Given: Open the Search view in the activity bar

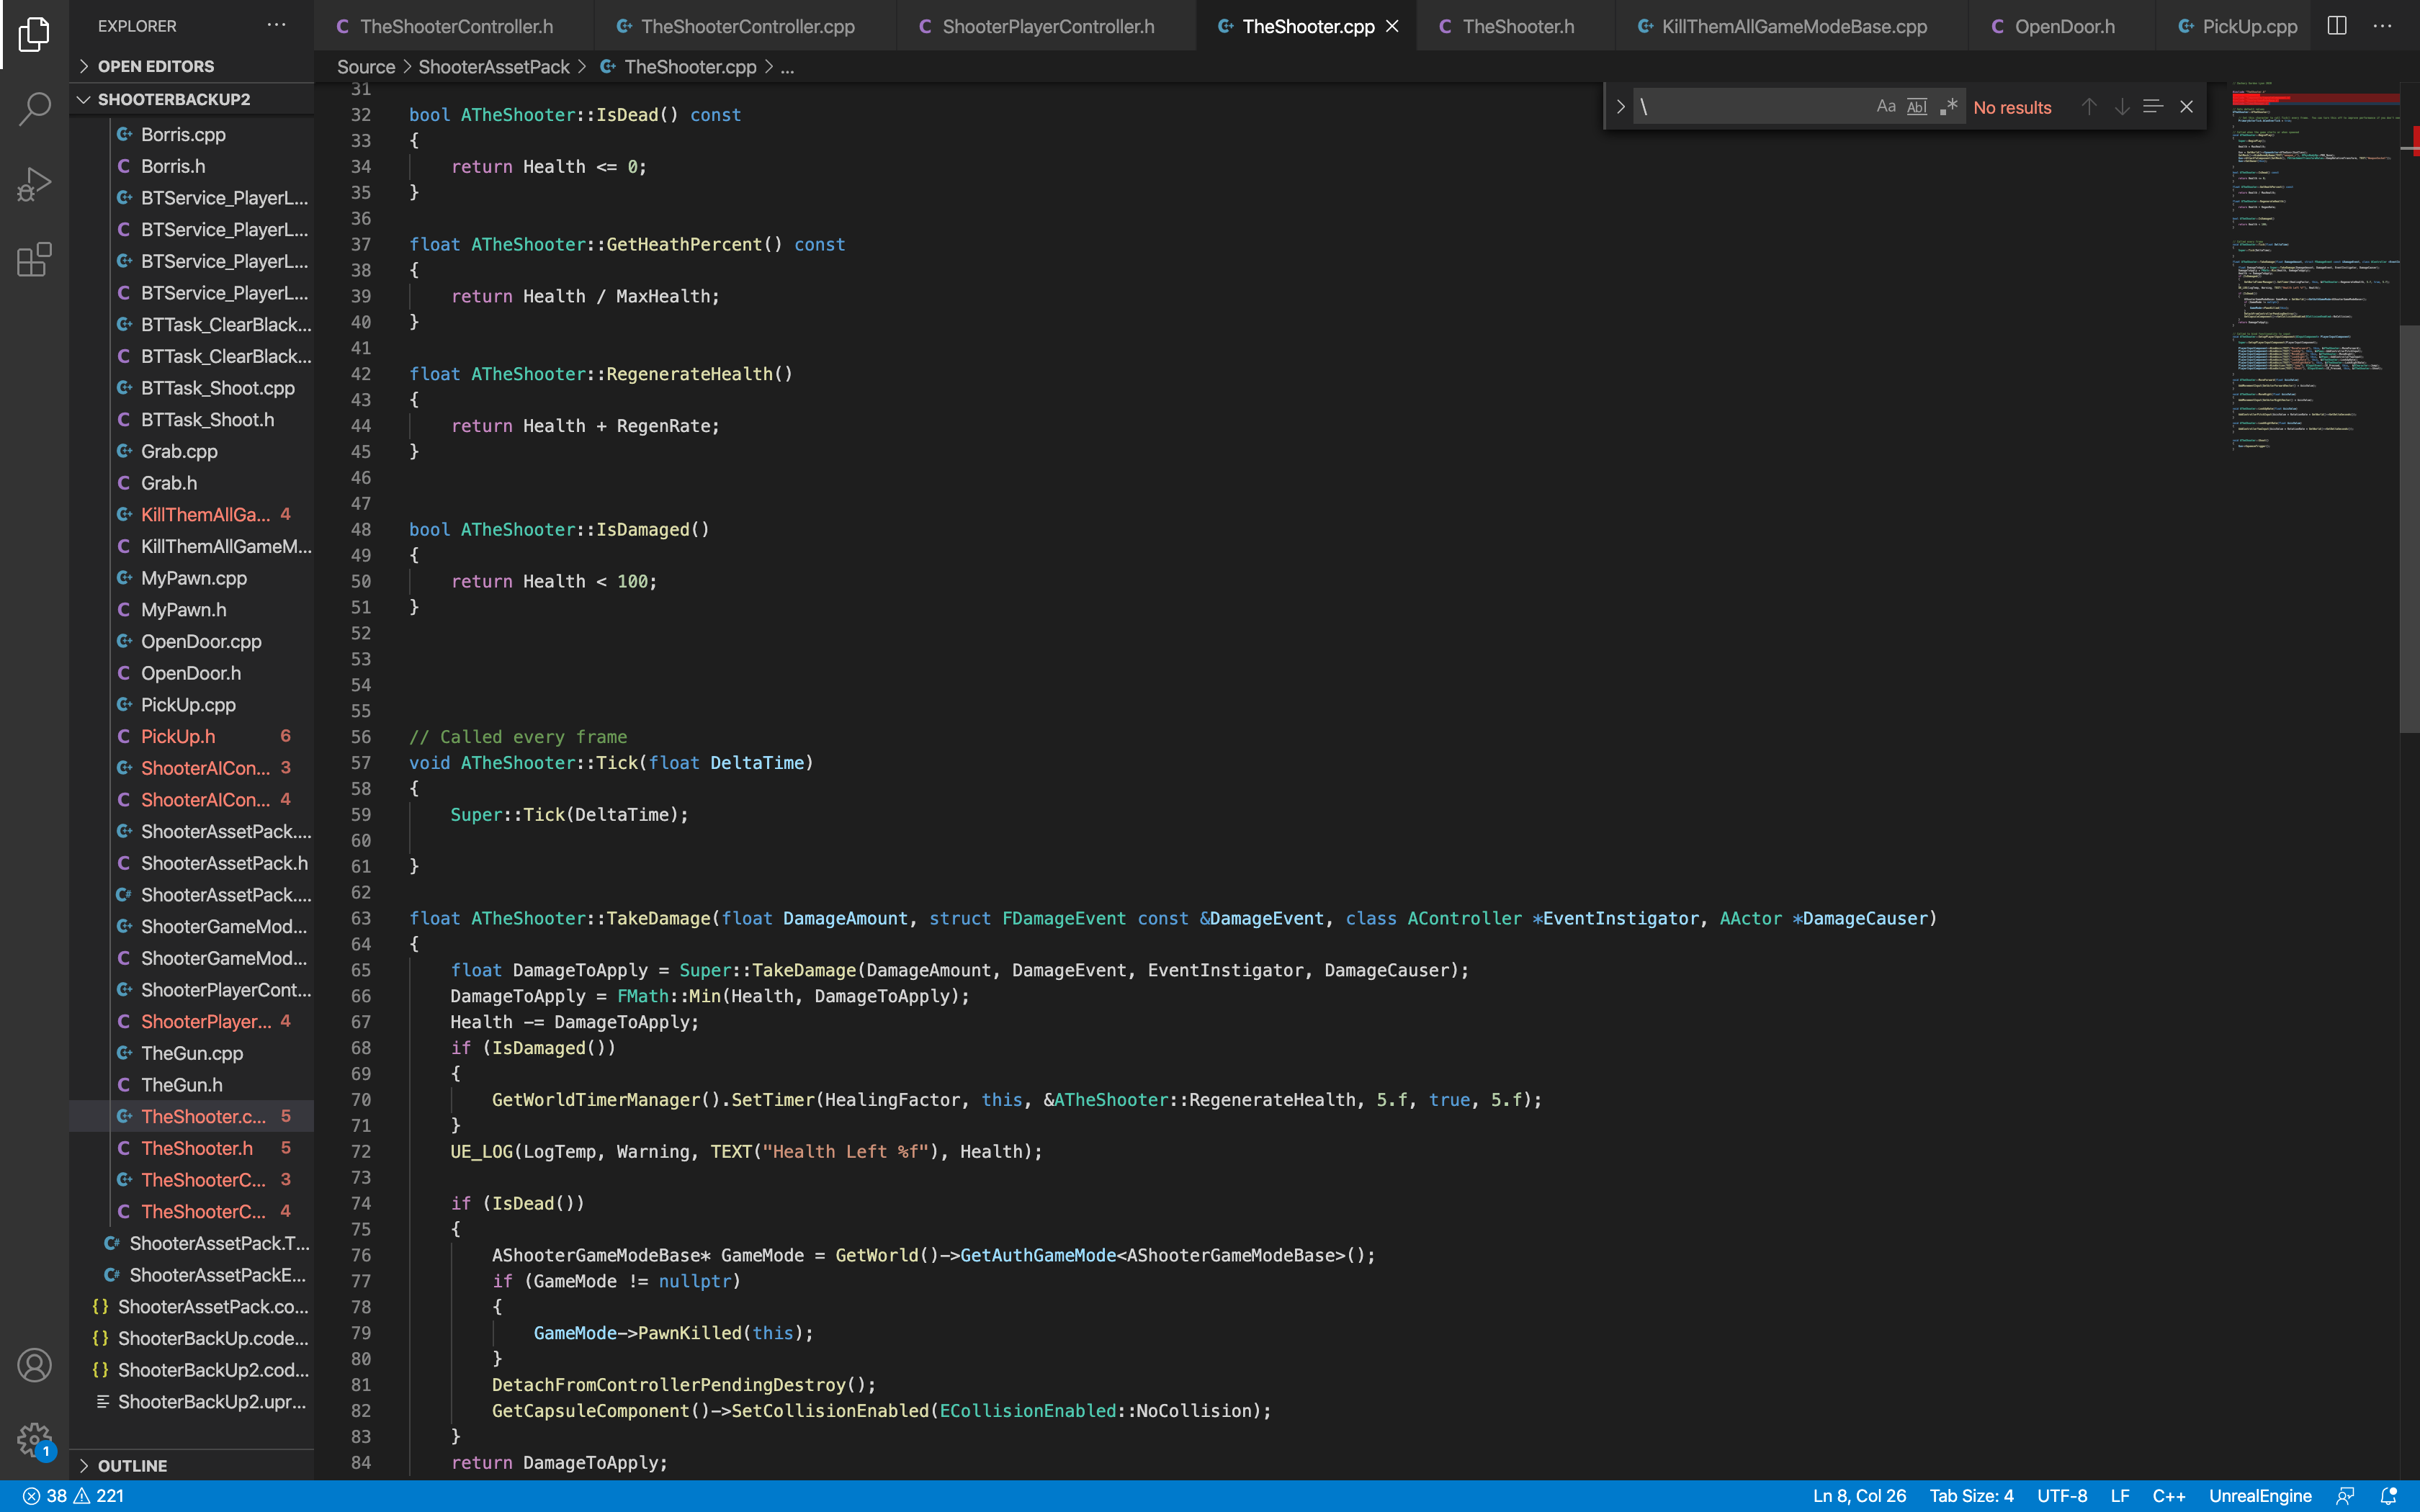Looking at the screenshot, I should 34,108.
